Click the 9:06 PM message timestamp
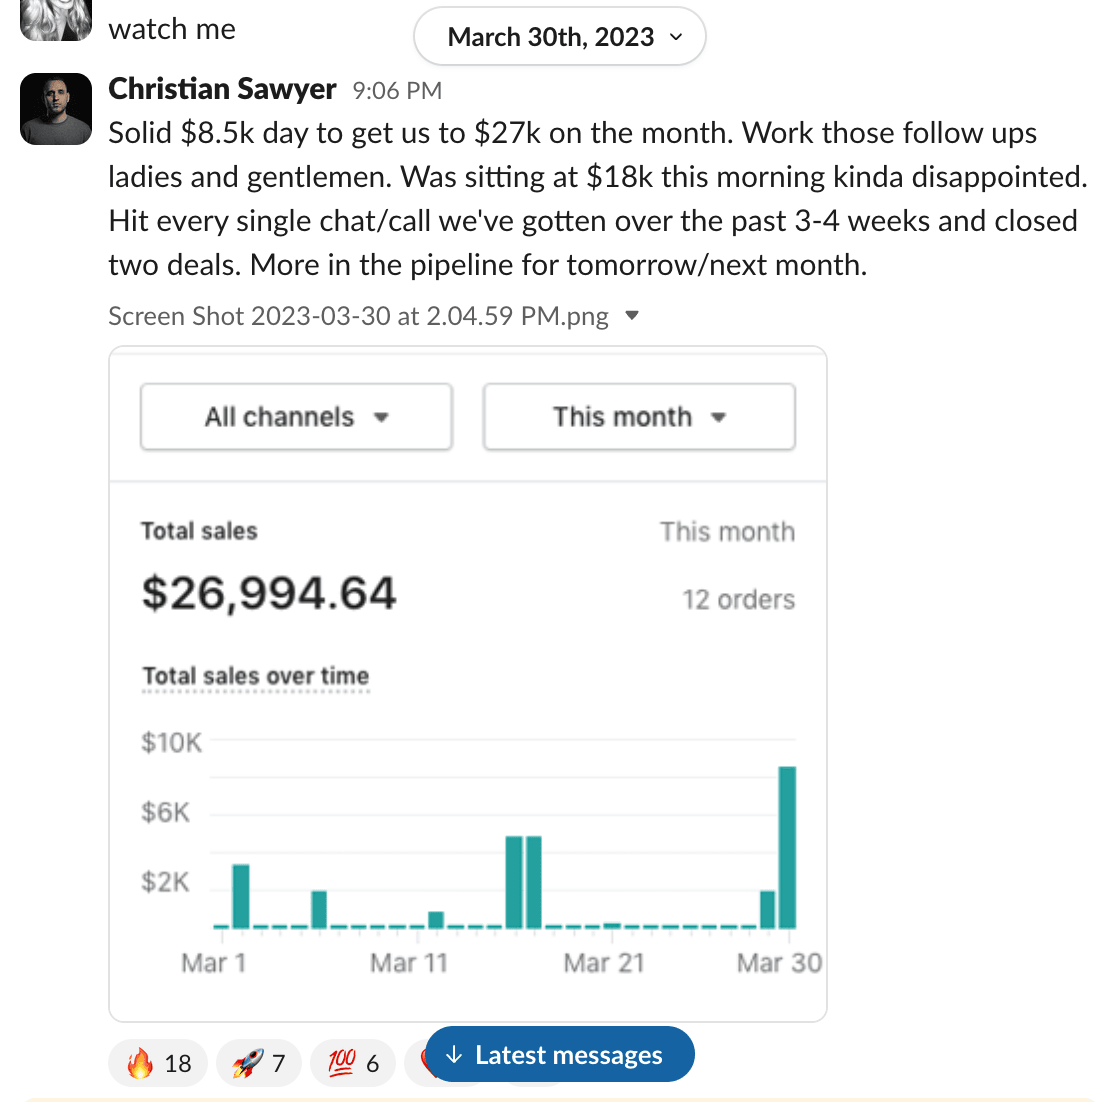Viewport: 1114px width, 1102px height. (x=397, y=91)
